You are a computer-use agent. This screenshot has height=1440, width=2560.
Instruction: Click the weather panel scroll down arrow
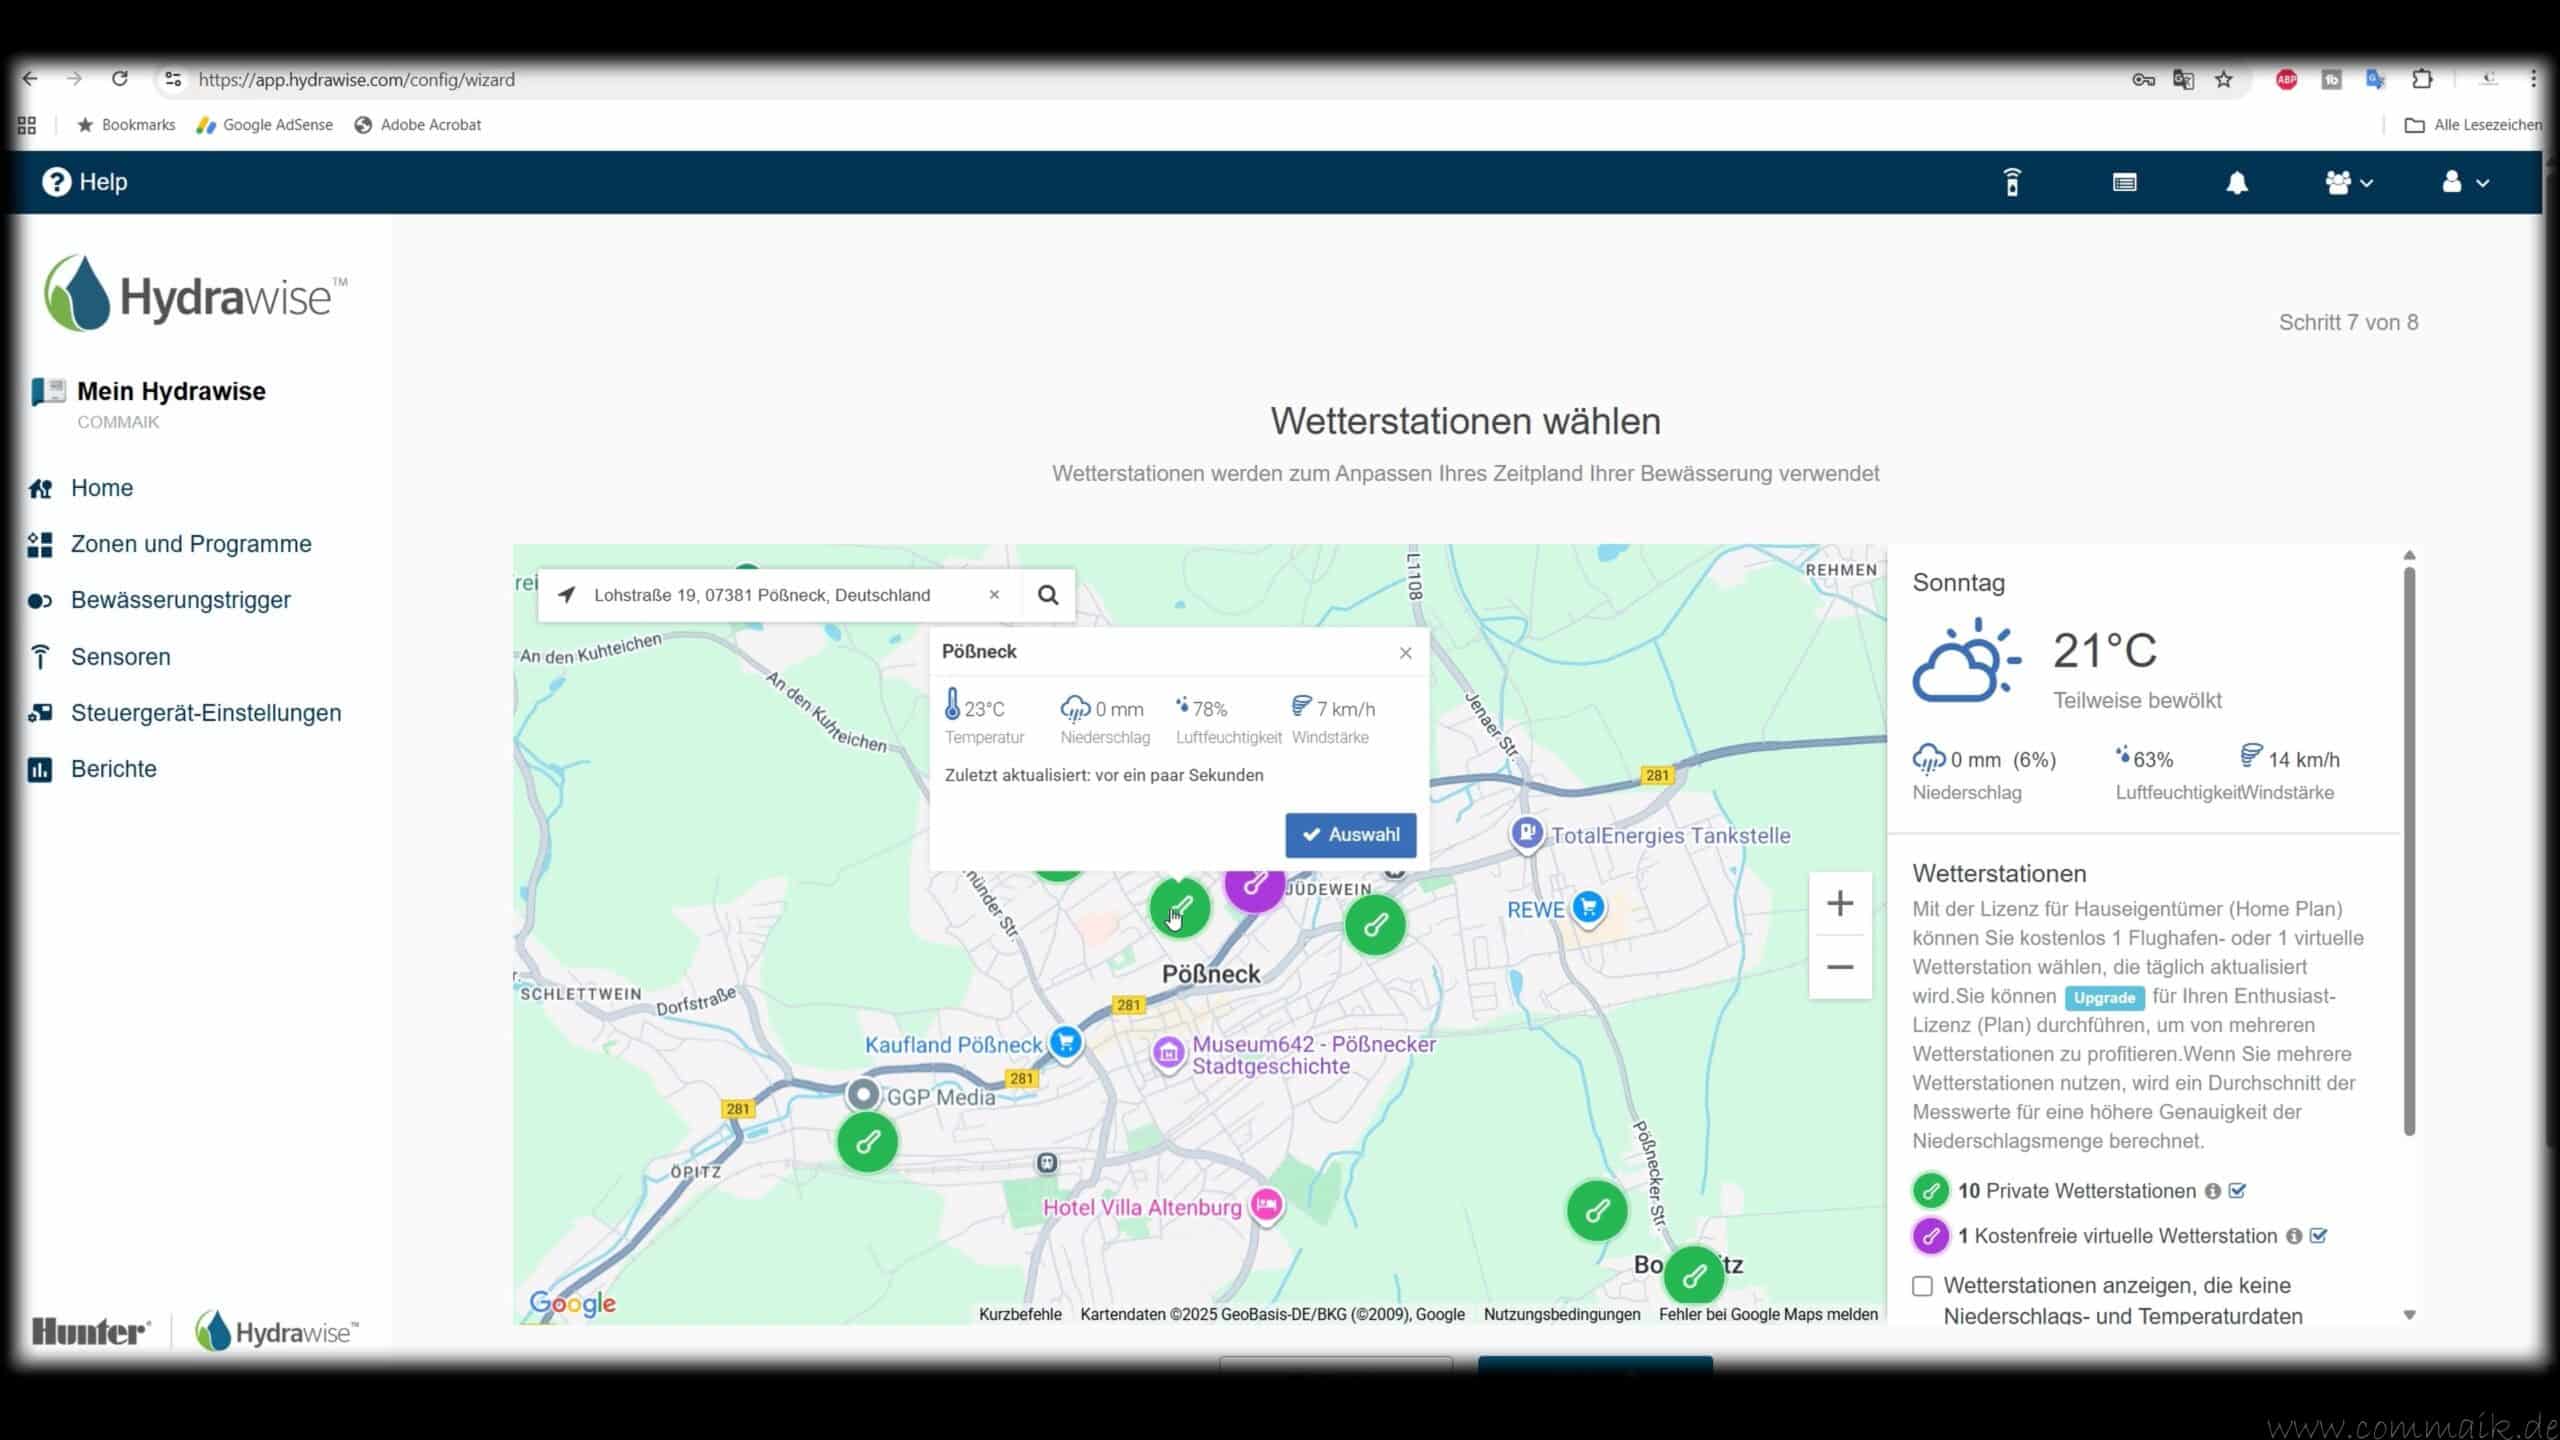point(2409,1315)
